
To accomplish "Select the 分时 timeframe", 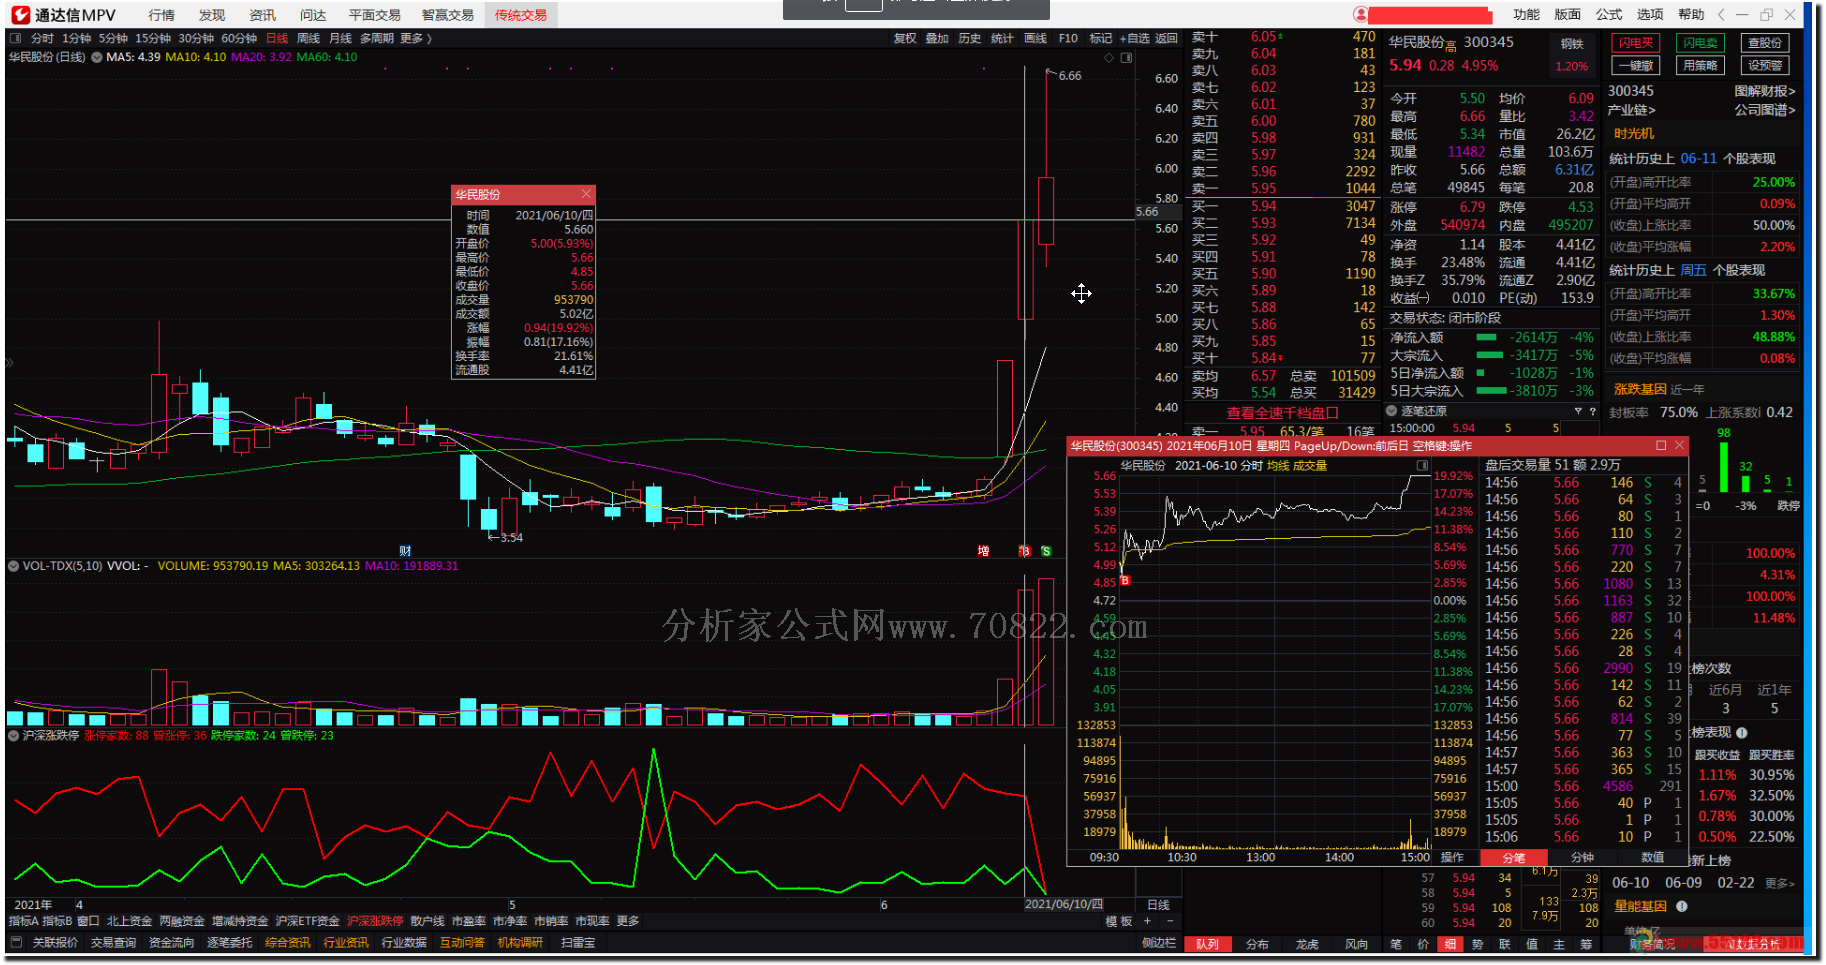I will (42, 38).
